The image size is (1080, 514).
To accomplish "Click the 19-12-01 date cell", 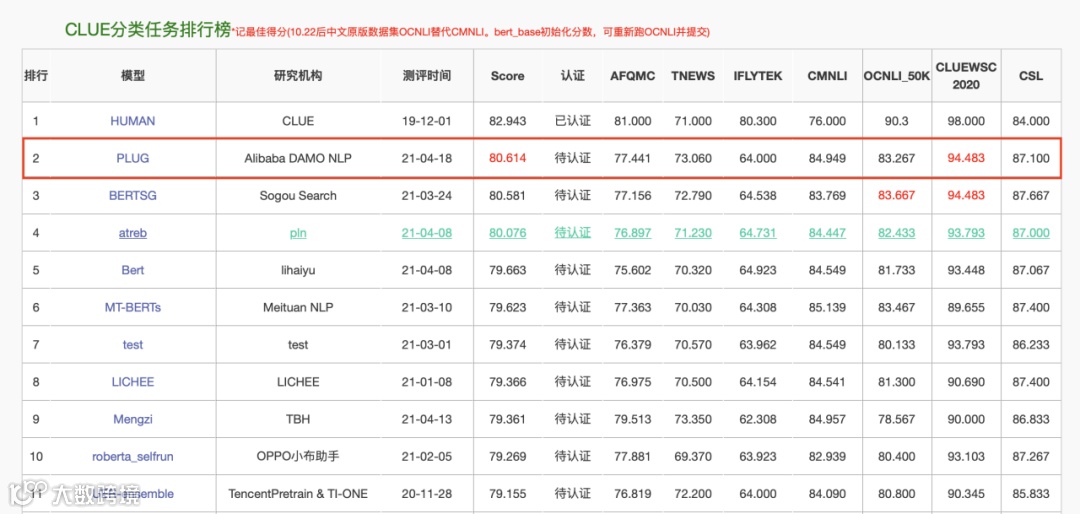I will click(426, 121).
